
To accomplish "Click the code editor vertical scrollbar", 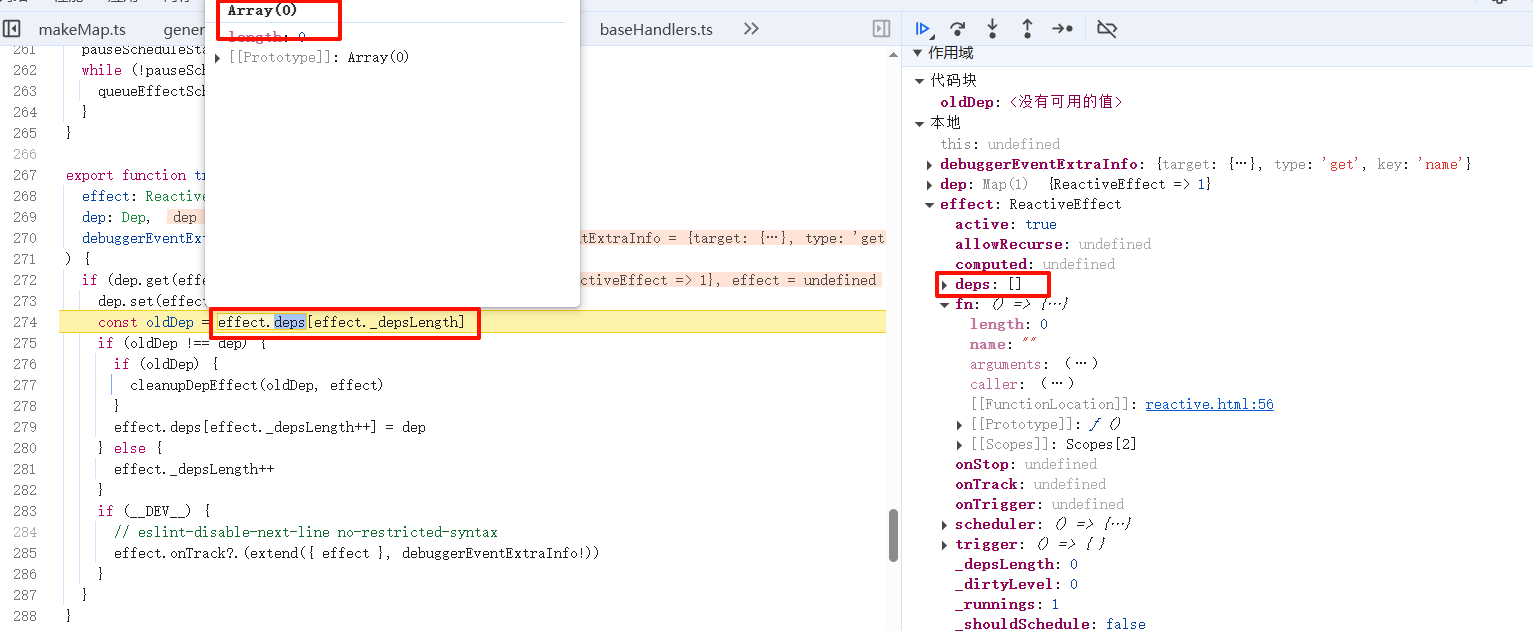I will [x=893, y=536].
